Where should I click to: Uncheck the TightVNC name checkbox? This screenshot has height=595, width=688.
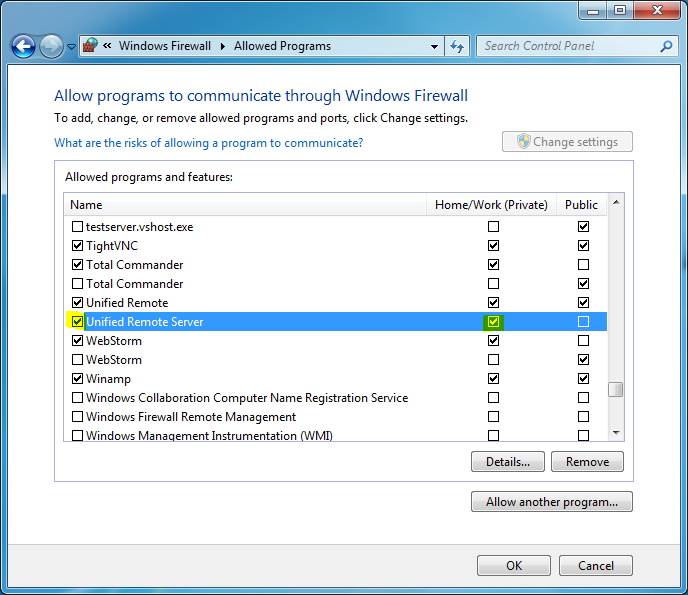(77, 245)
